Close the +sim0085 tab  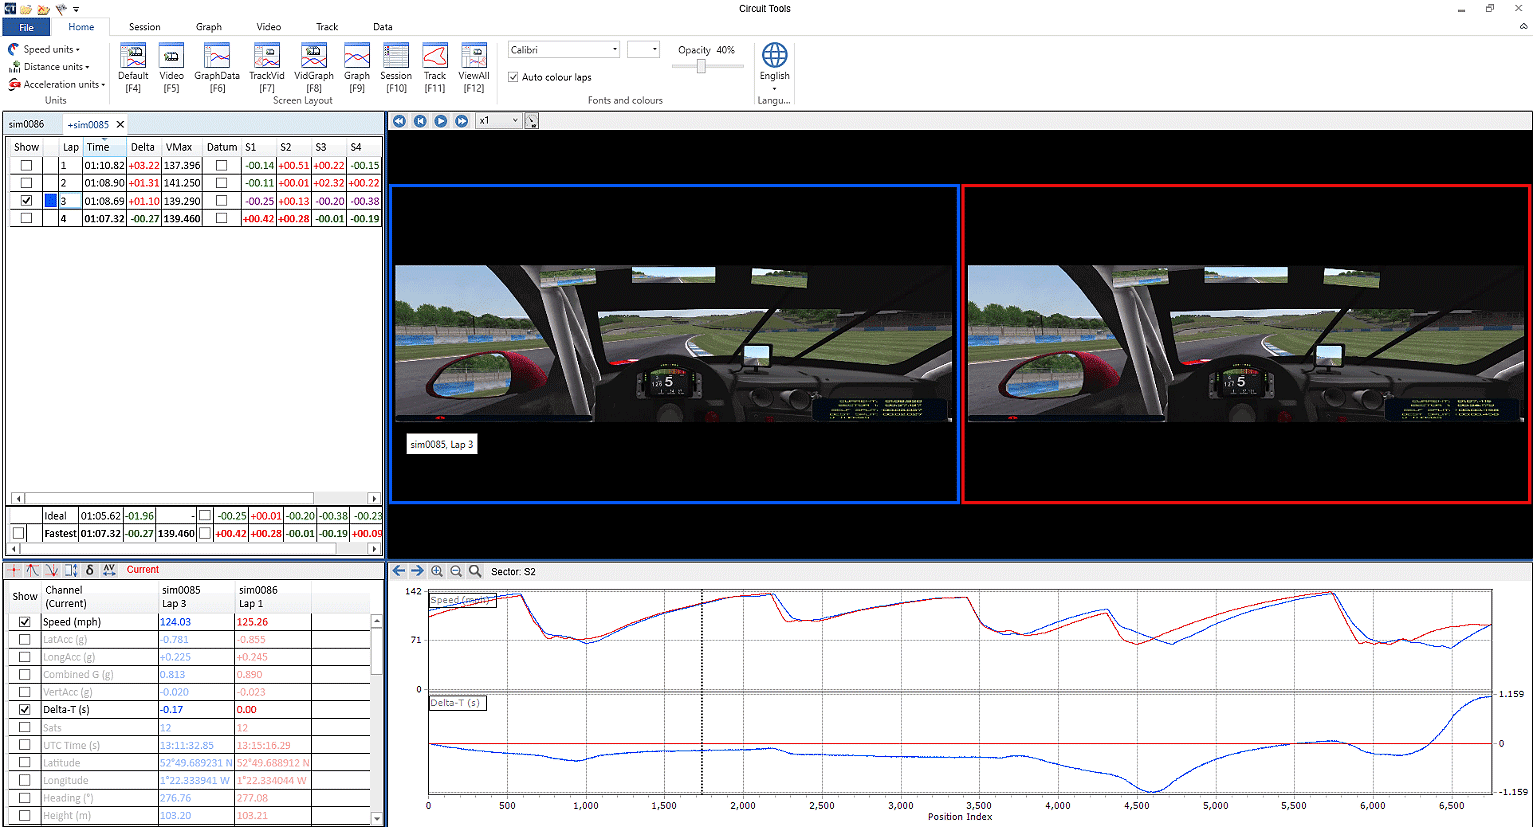coord(120,125)
